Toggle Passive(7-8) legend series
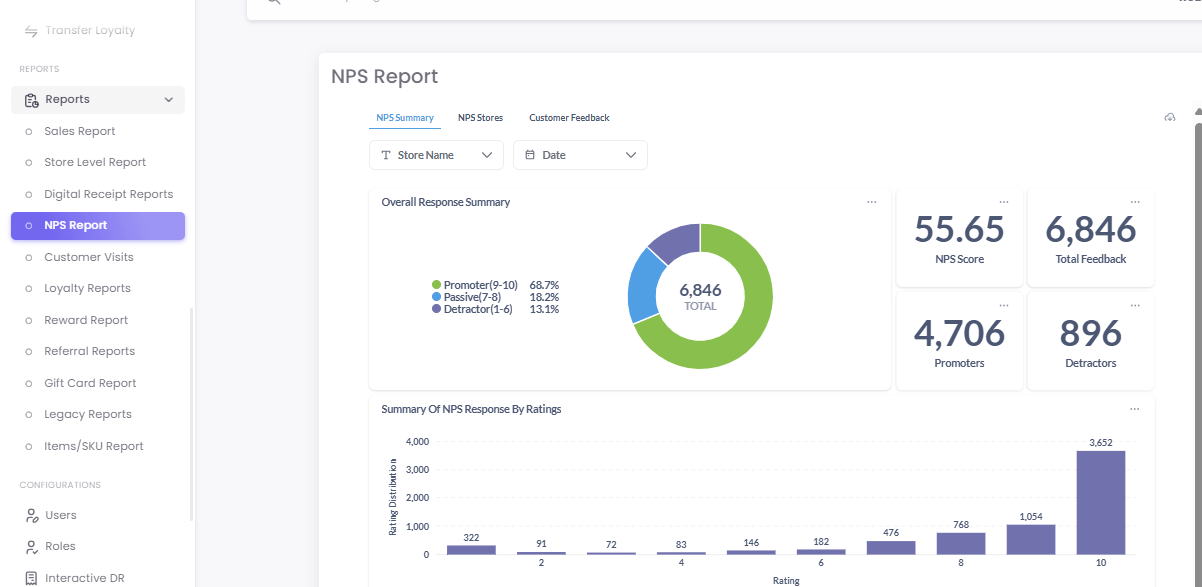The image size is (1202, 587). click(x=471, y=297)
